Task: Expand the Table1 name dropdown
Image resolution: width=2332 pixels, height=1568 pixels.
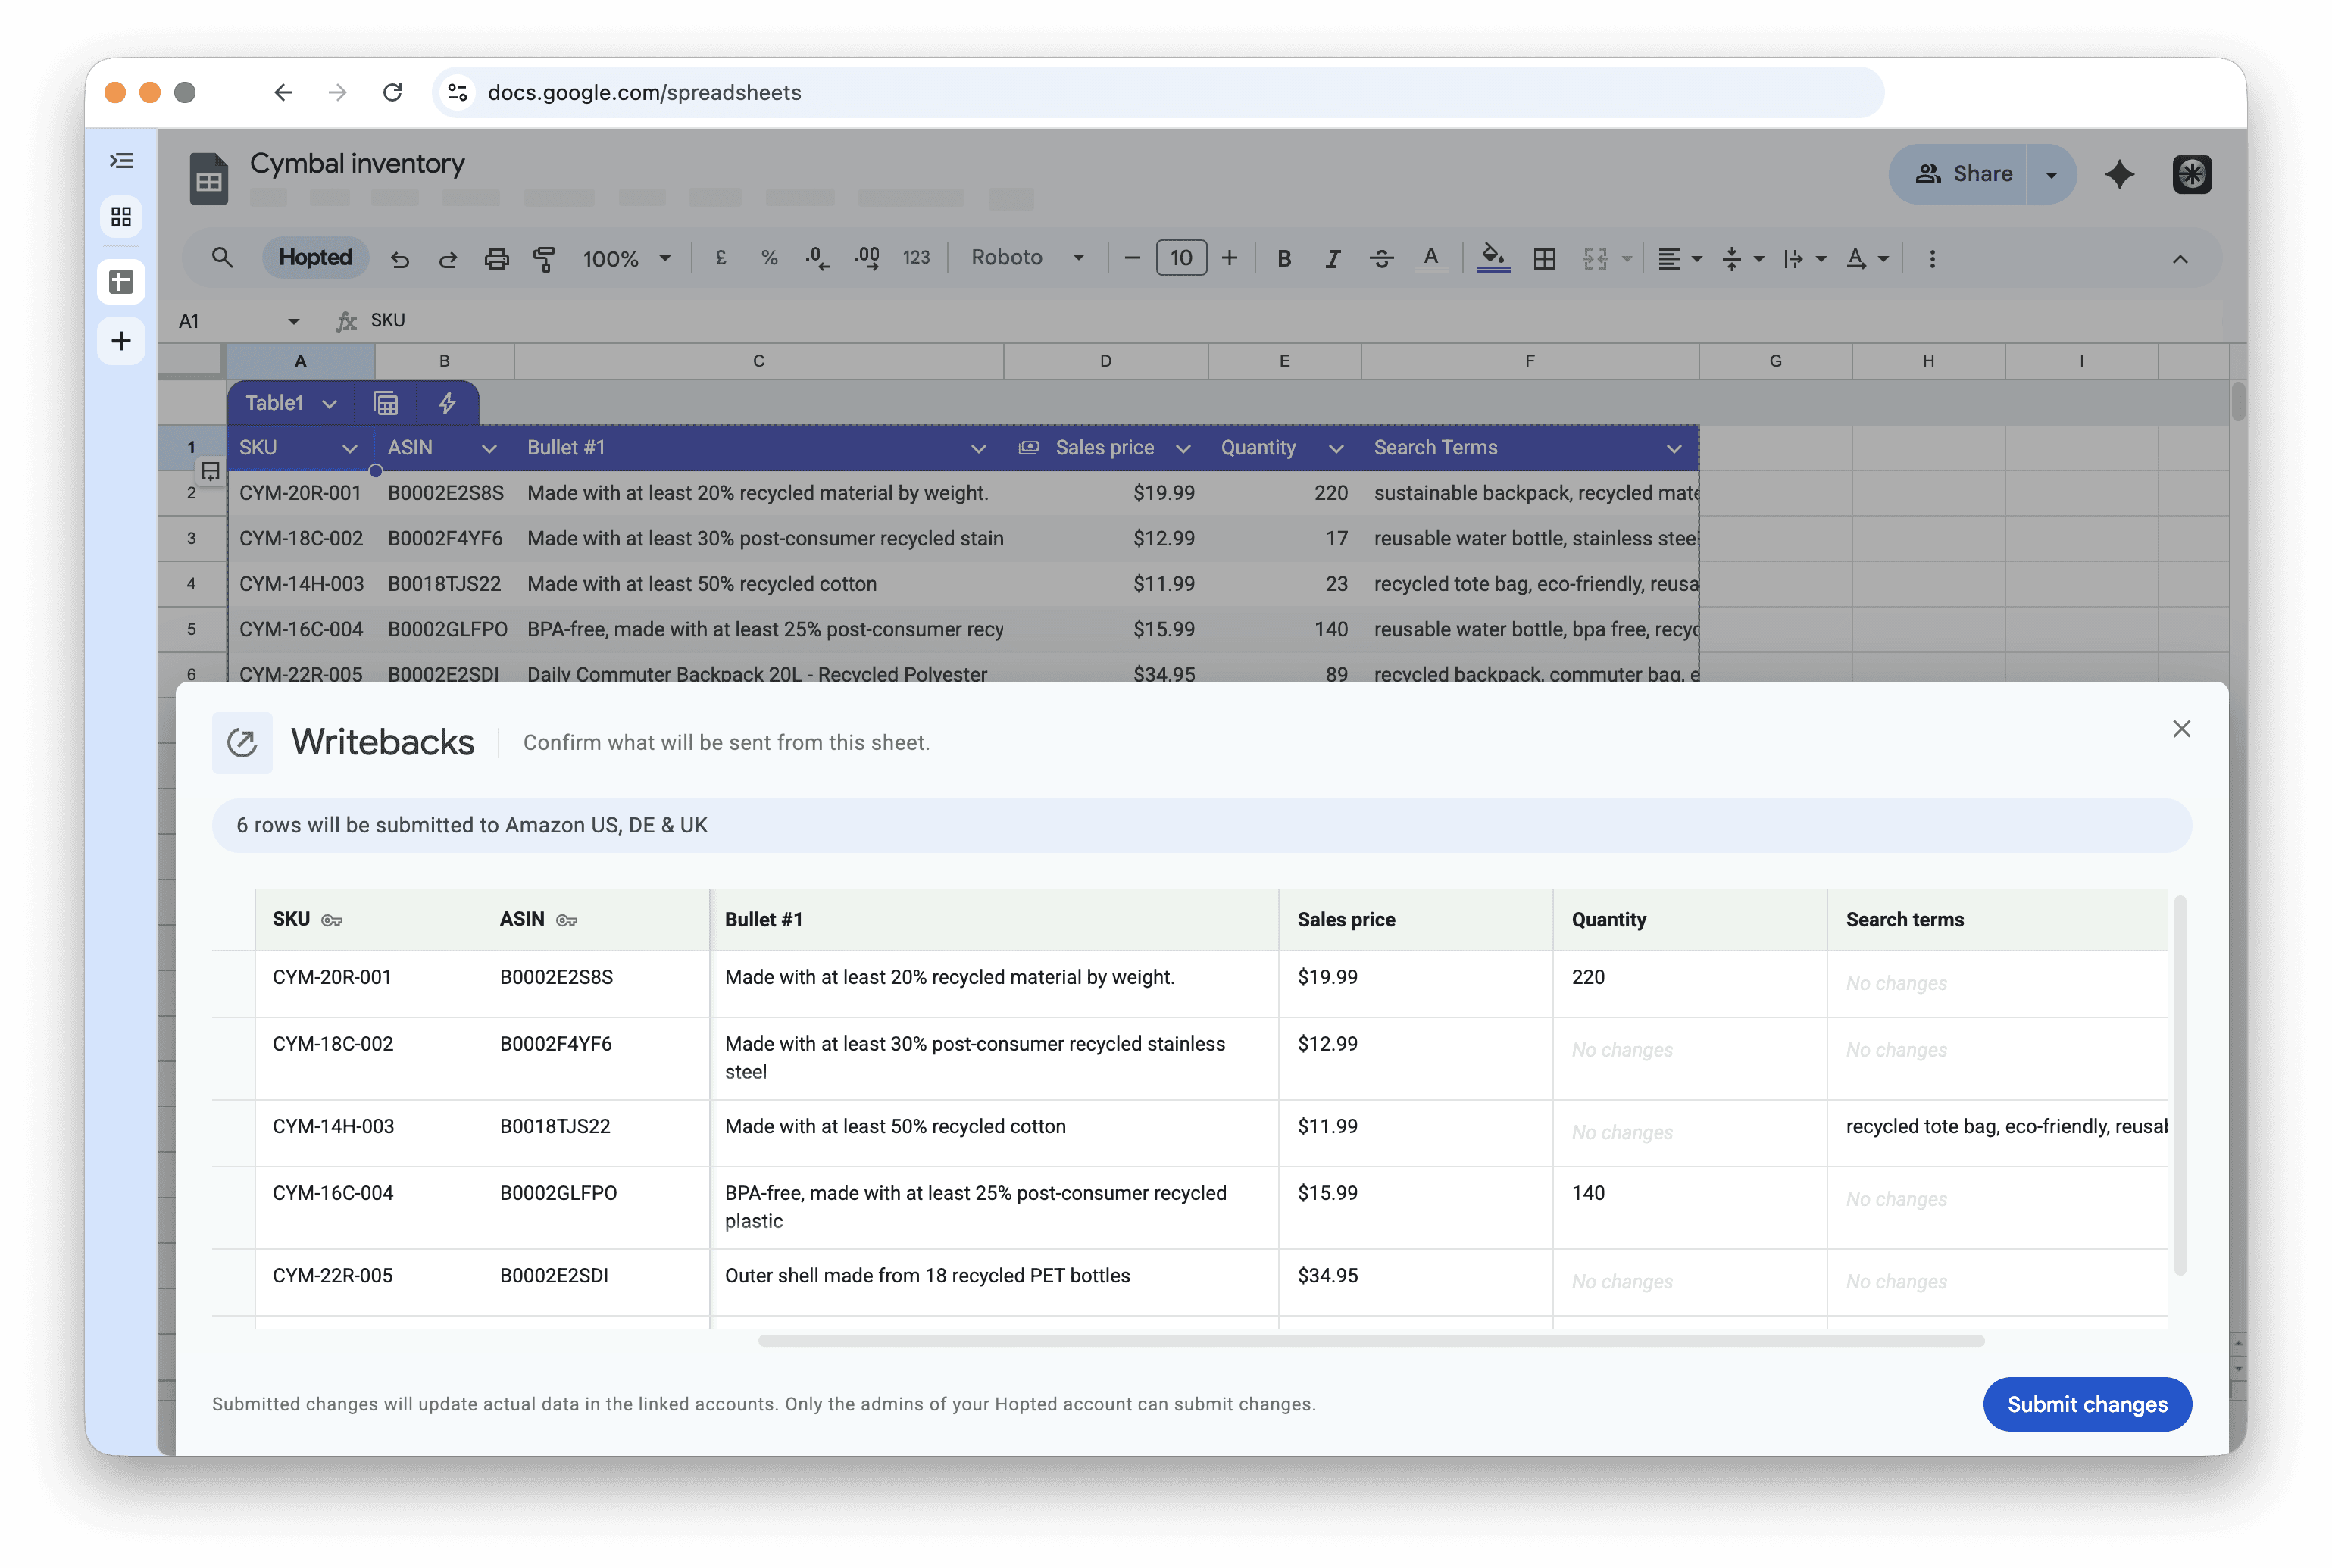Action: tap(330, 403)
